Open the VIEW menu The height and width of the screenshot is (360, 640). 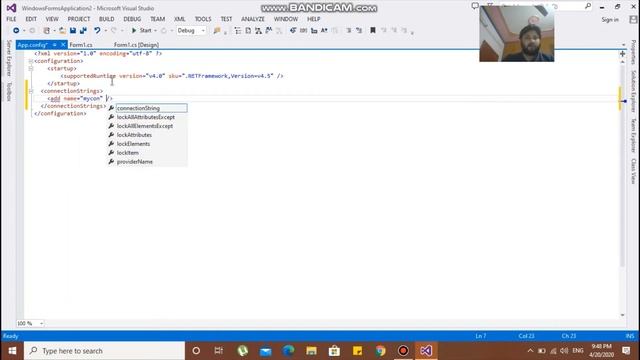[52, 19]
